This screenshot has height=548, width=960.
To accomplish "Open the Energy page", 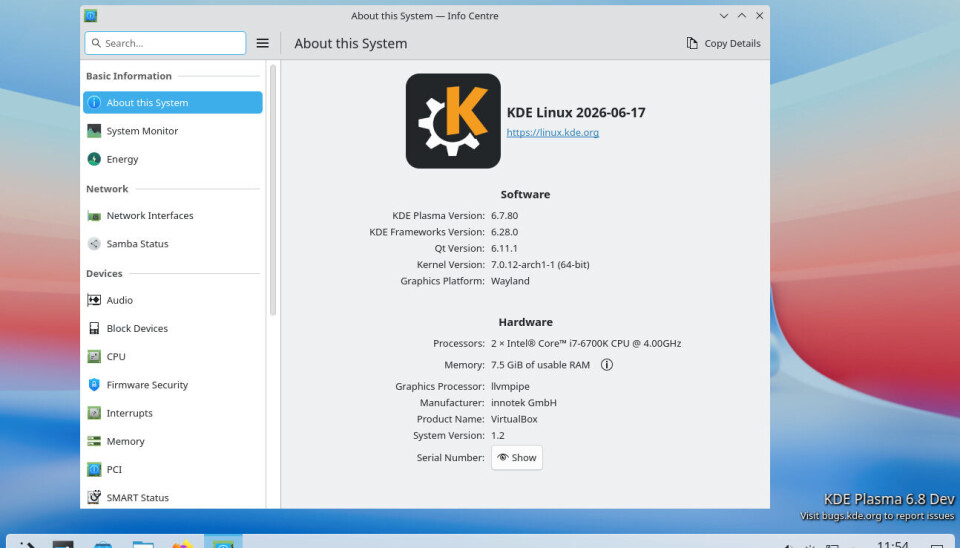I will point(173,159).
